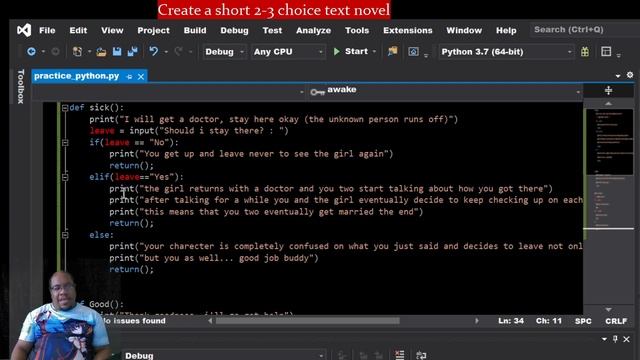Collapse the else block
This screenshot has height=360, width=640.
(x=65, y=235)
